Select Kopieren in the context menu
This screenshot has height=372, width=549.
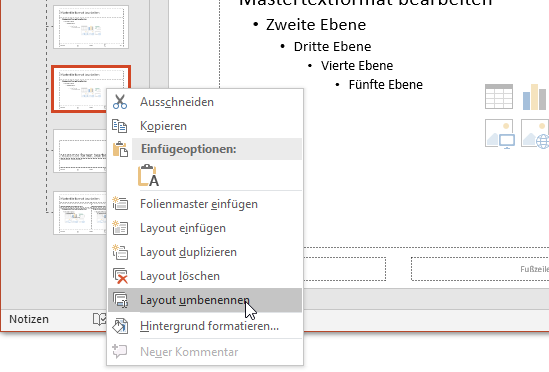(205, 126)
